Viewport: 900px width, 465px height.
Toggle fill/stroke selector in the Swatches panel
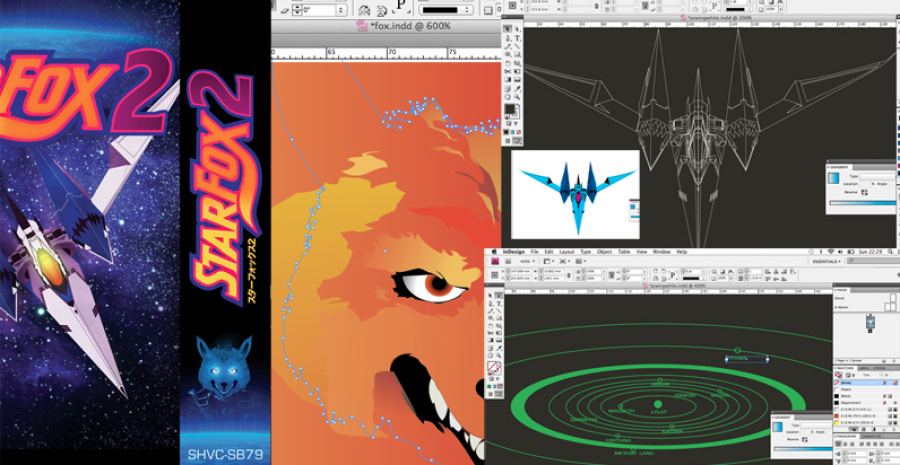click(x=839, y=375)
